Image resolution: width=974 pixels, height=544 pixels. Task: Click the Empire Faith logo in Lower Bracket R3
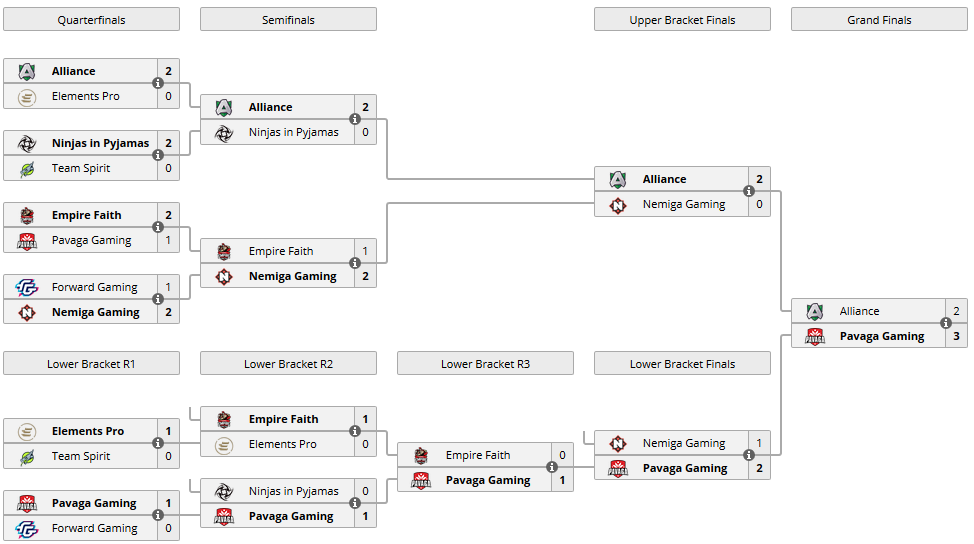click(x=420, y=455)
